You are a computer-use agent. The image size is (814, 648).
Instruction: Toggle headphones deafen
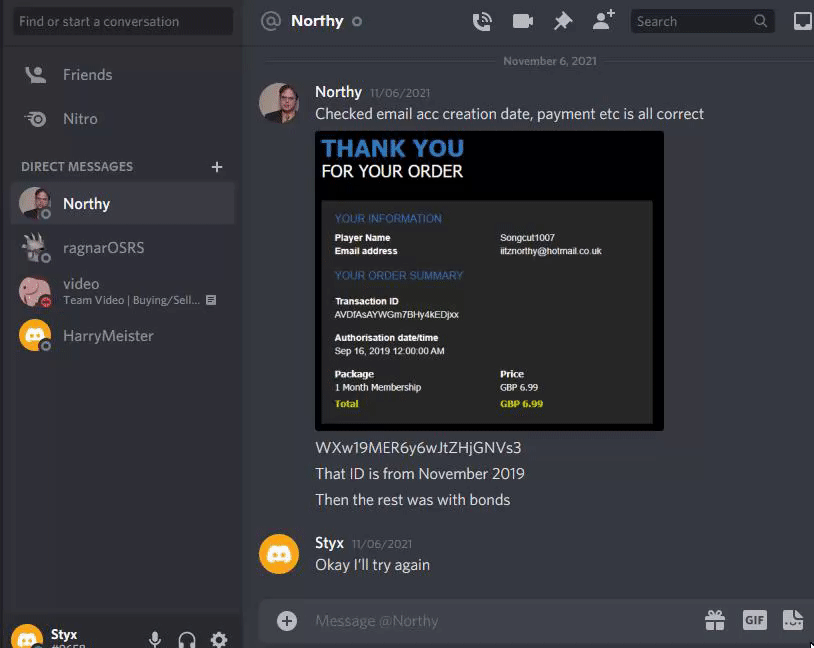pyautogui.click(x=187, y=639)
